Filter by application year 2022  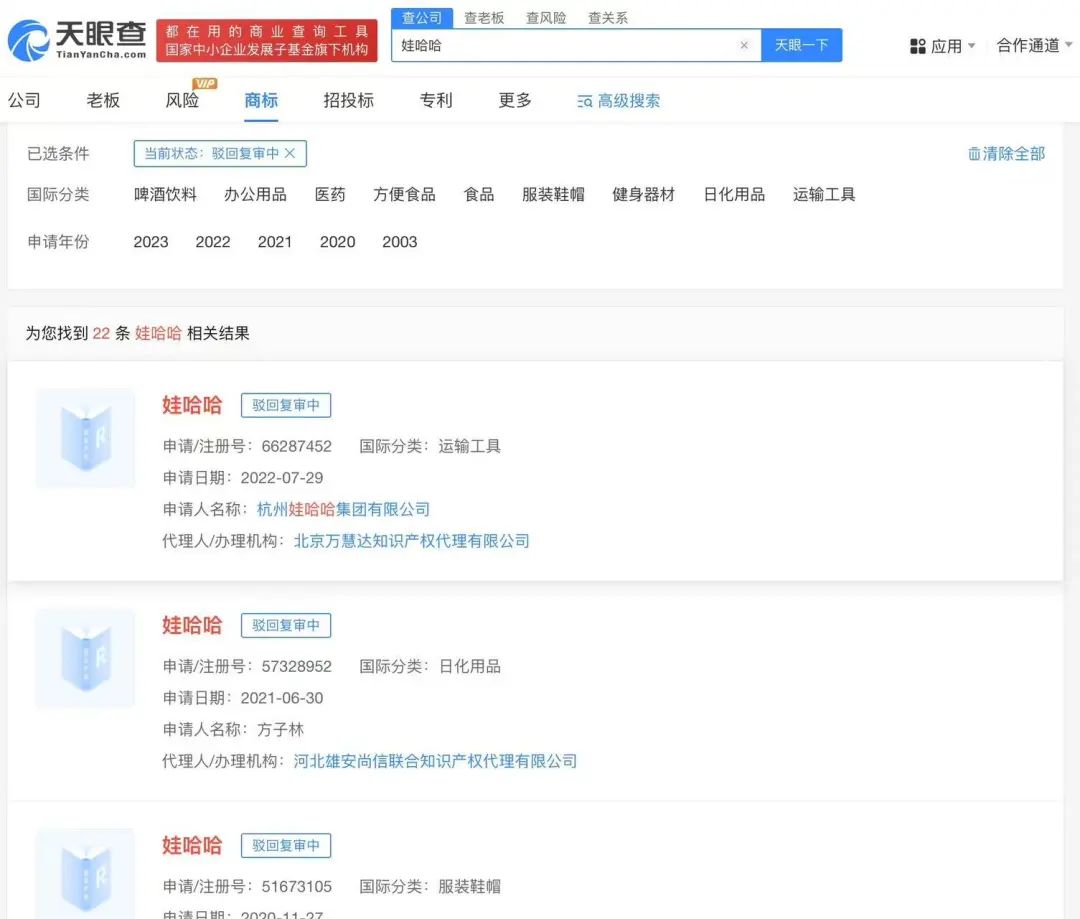(213, 242)
